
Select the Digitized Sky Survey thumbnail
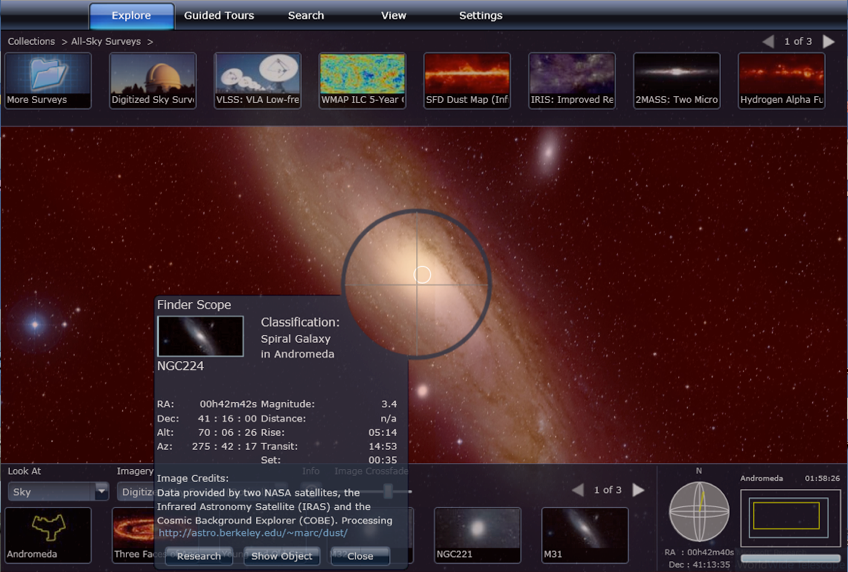pos(152,80)
